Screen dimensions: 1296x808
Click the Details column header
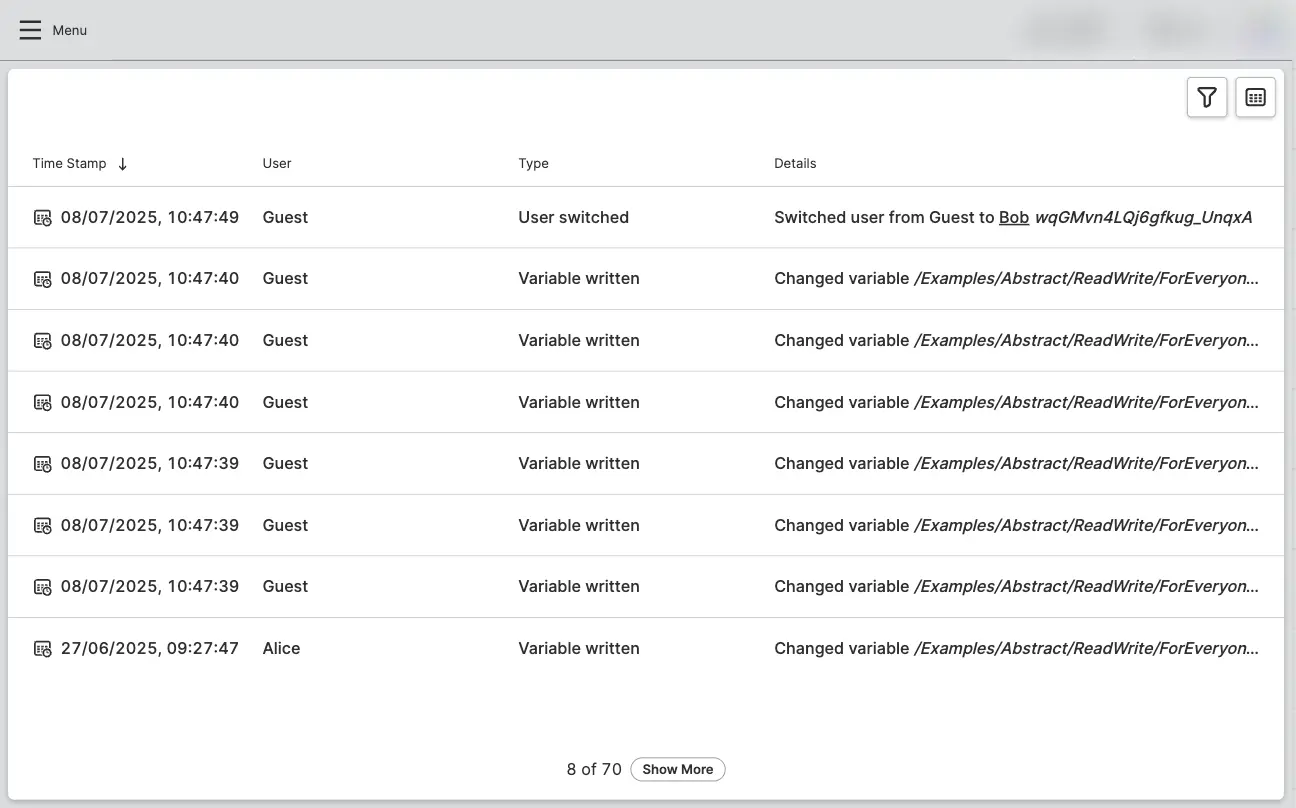(x=795, y=163)
